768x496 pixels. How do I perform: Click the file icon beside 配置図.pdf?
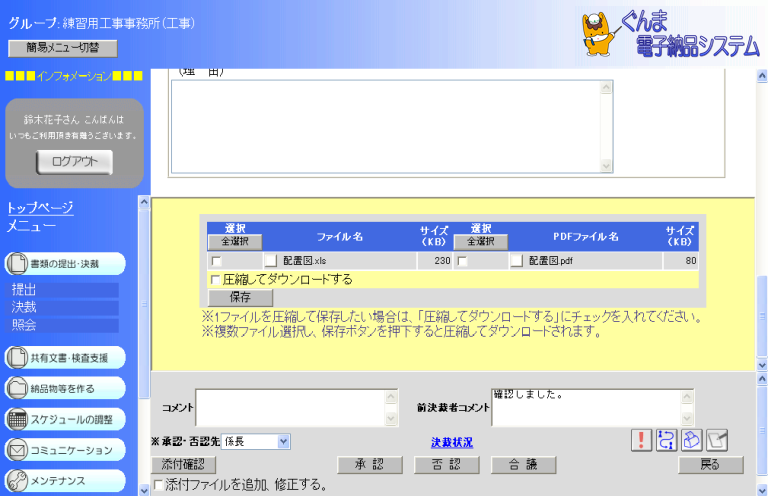pyautogui.click(x=517, y=260)
